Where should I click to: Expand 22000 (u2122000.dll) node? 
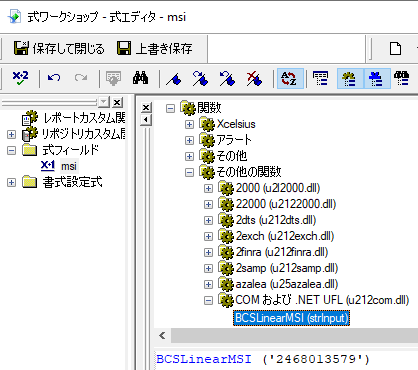tap(208, 204)
